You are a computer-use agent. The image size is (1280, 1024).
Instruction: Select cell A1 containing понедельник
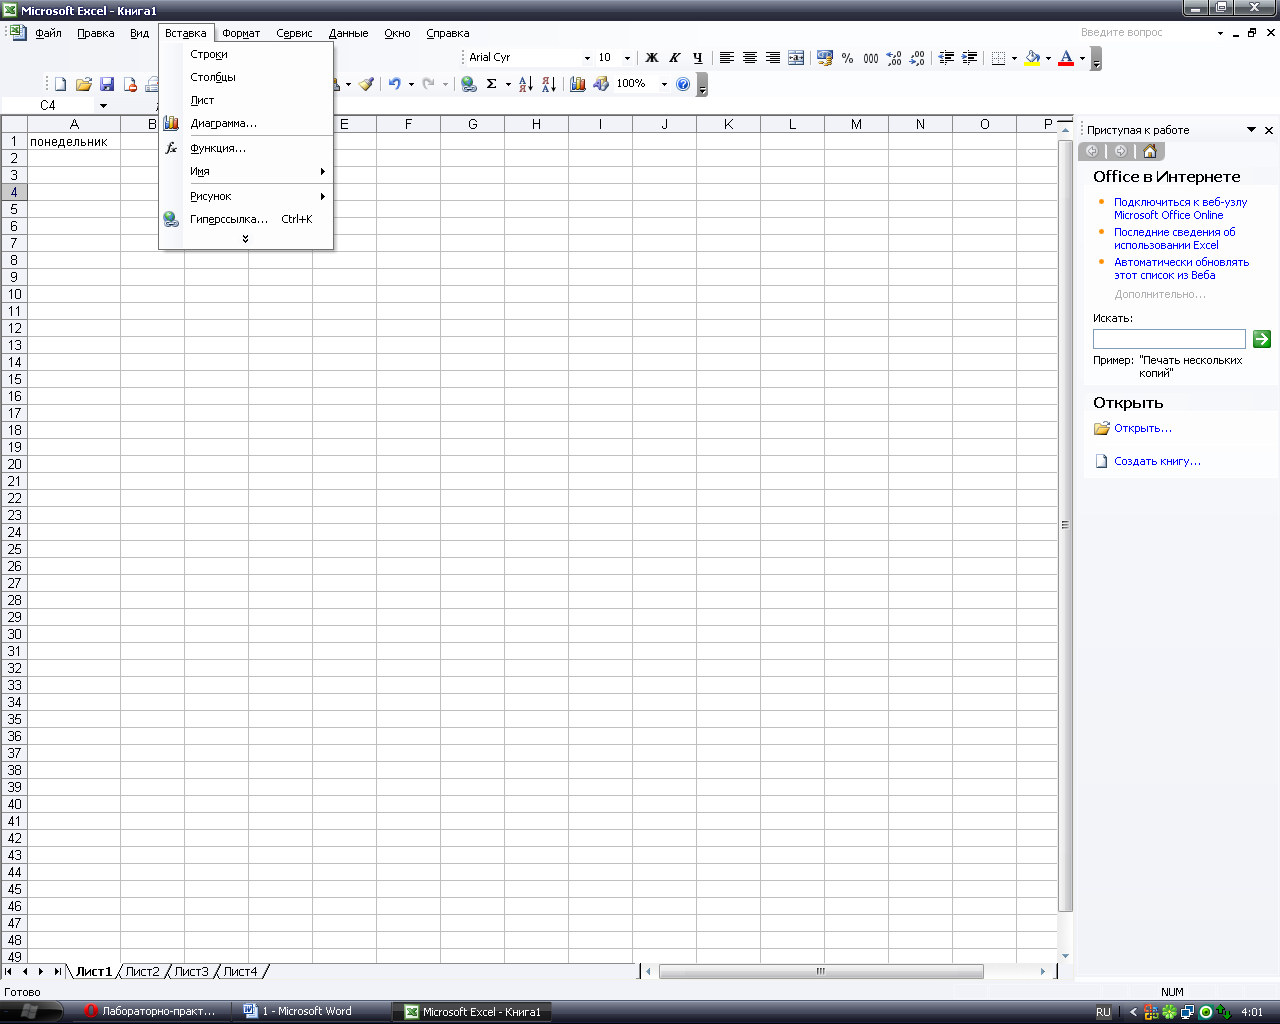point(74,141)
